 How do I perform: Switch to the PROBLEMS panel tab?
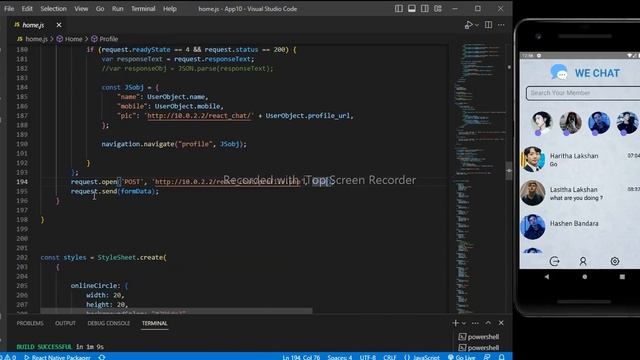(x=30, y=323)
